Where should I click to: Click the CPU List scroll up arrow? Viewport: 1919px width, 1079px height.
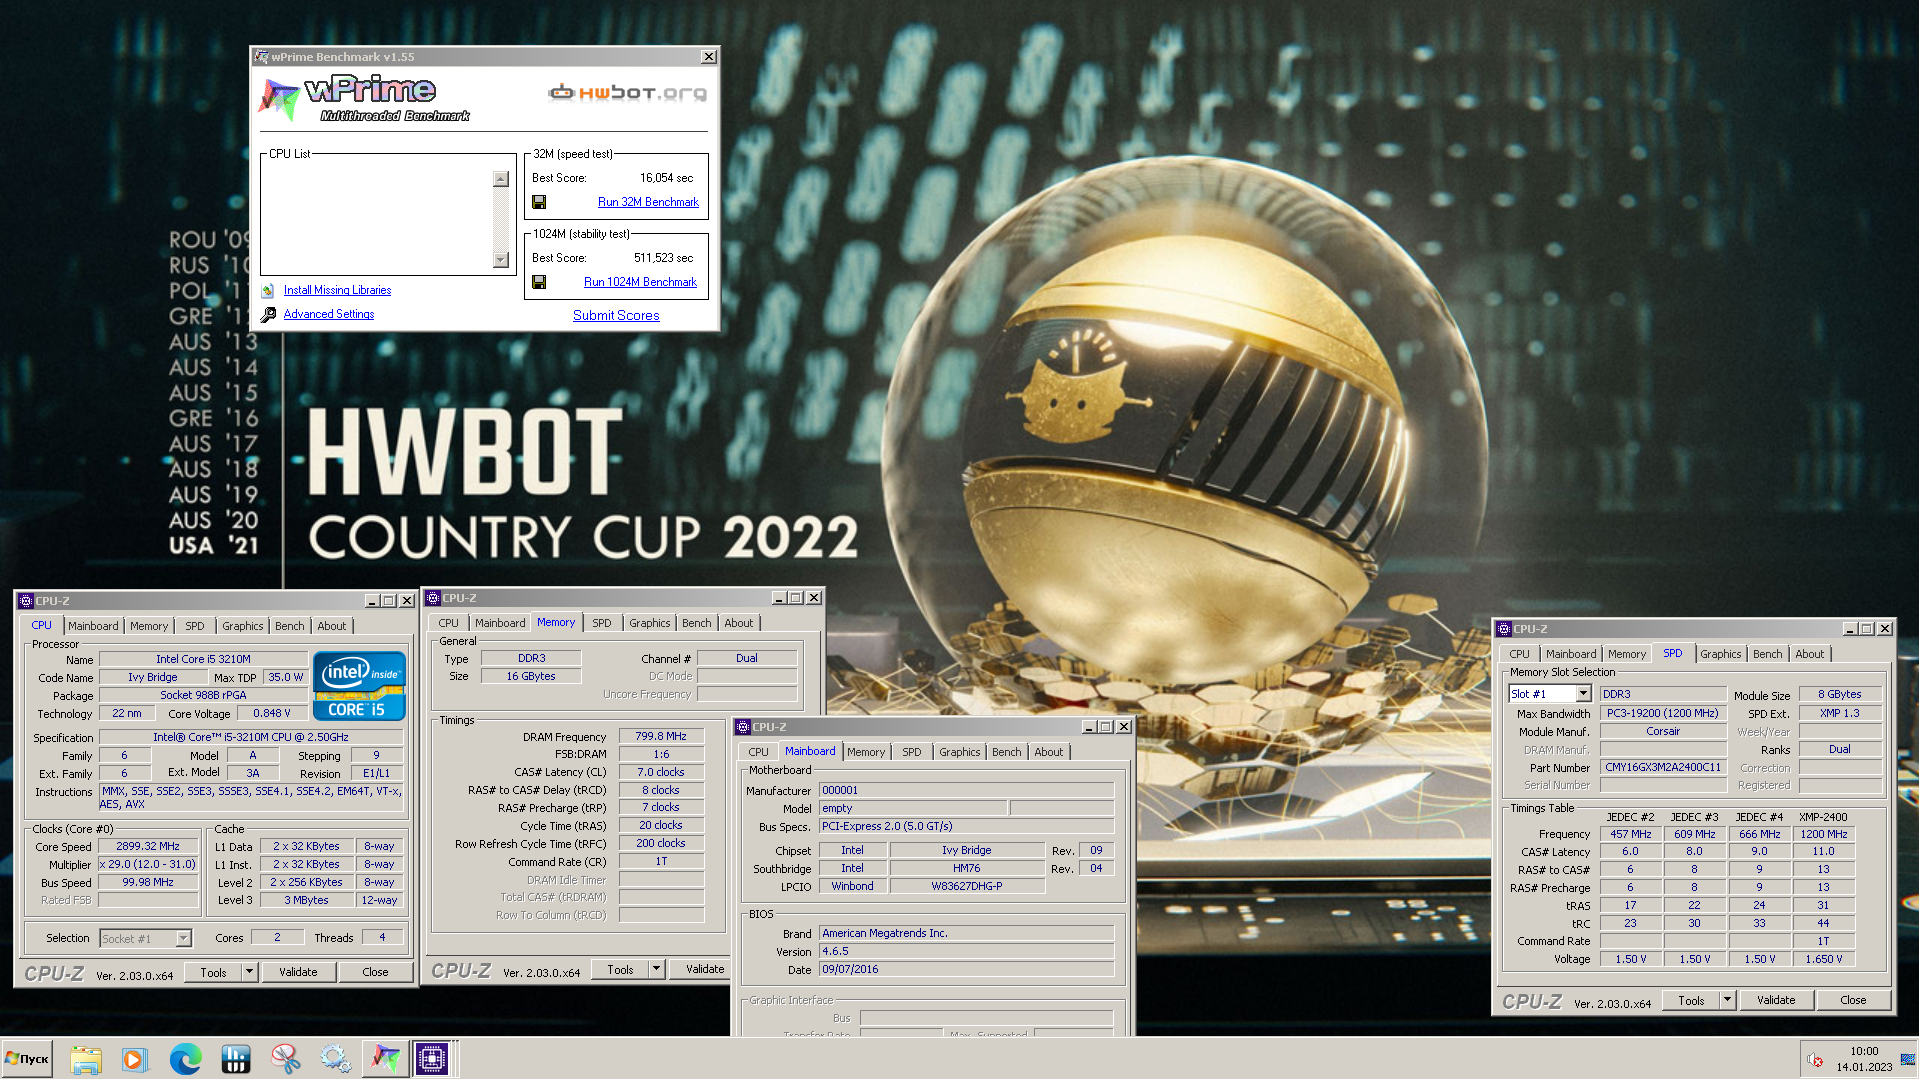pos(501,179)
